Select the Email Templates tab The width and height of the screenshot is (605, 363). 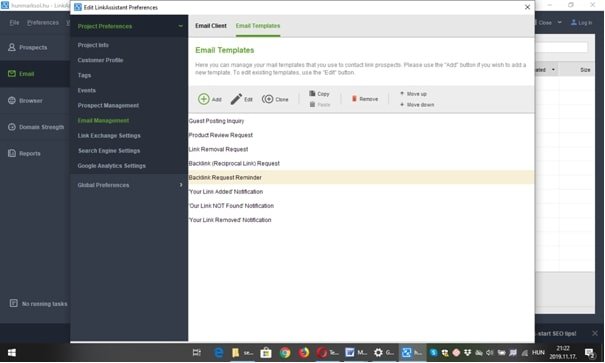point(258,26)
